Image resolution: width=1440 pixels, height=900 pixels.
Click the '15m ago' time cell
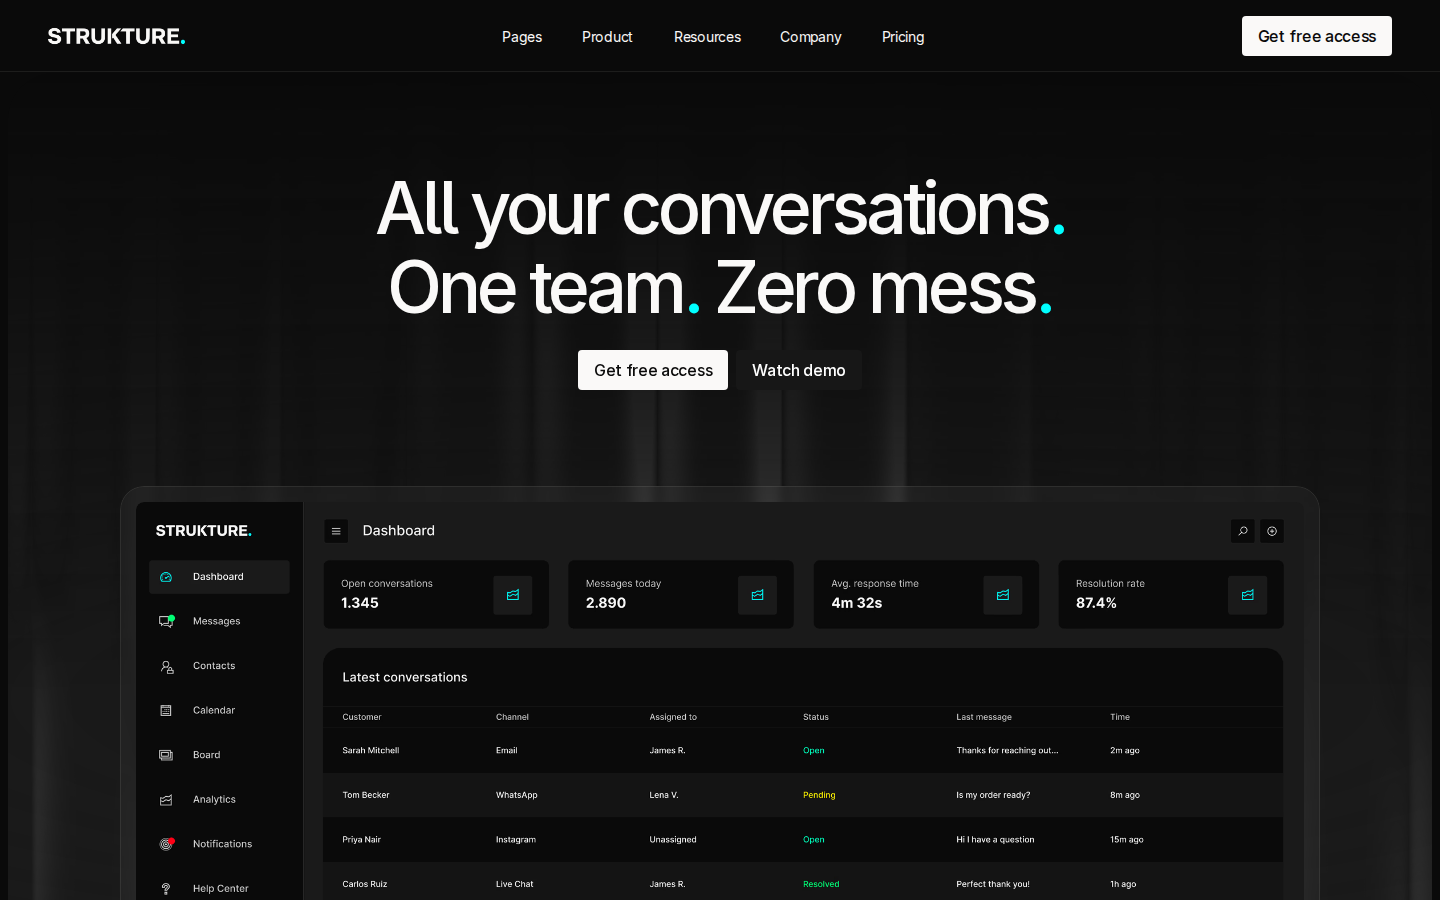click(x=1127, y=840)
